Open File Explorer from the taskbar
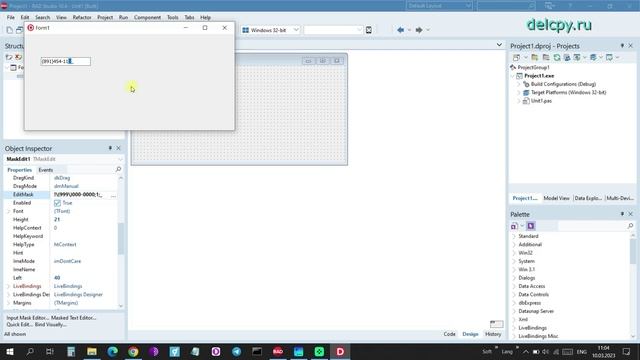 pyautogui.click(x=92, y=351)
